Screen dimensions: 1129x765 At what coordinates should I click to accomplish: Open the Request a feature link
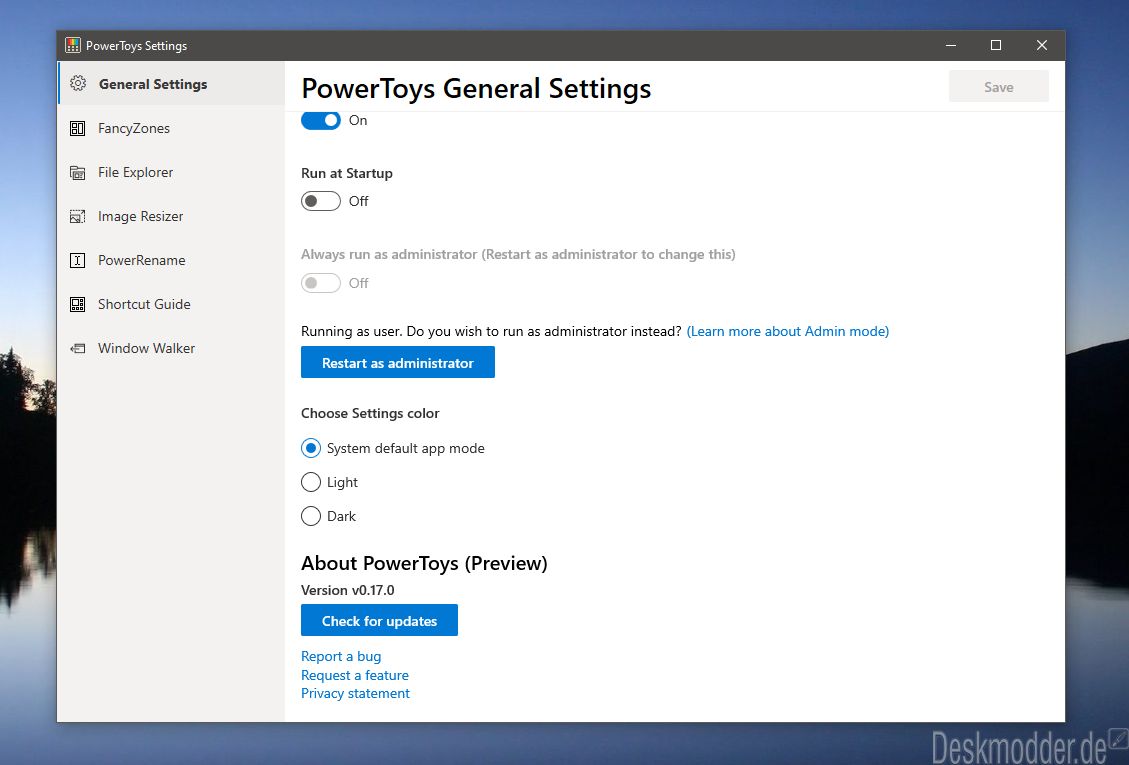[x=354, y=675]
